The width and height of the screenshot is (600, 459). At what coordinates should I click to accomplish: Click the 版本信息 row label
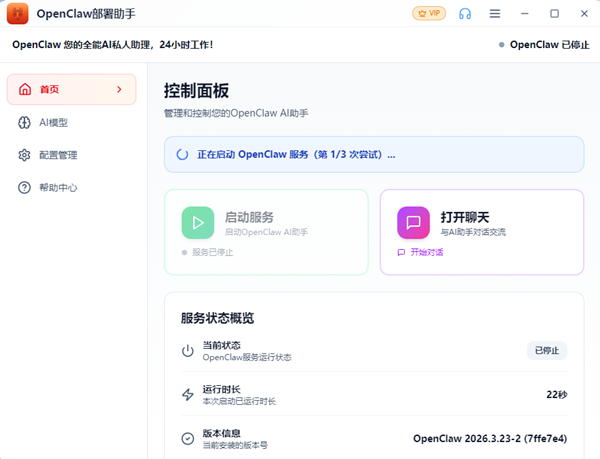tap(222, 433)
